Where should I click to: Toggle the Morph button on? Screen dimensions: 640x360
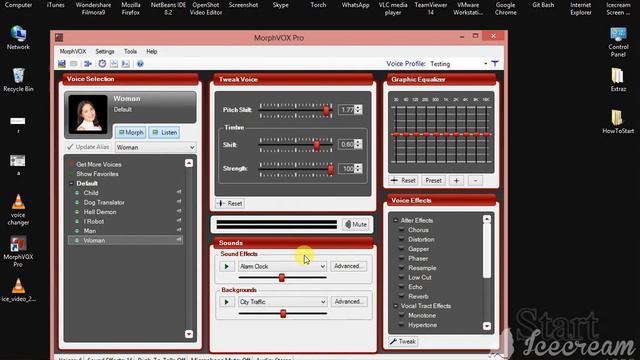[x=131, y=133]
